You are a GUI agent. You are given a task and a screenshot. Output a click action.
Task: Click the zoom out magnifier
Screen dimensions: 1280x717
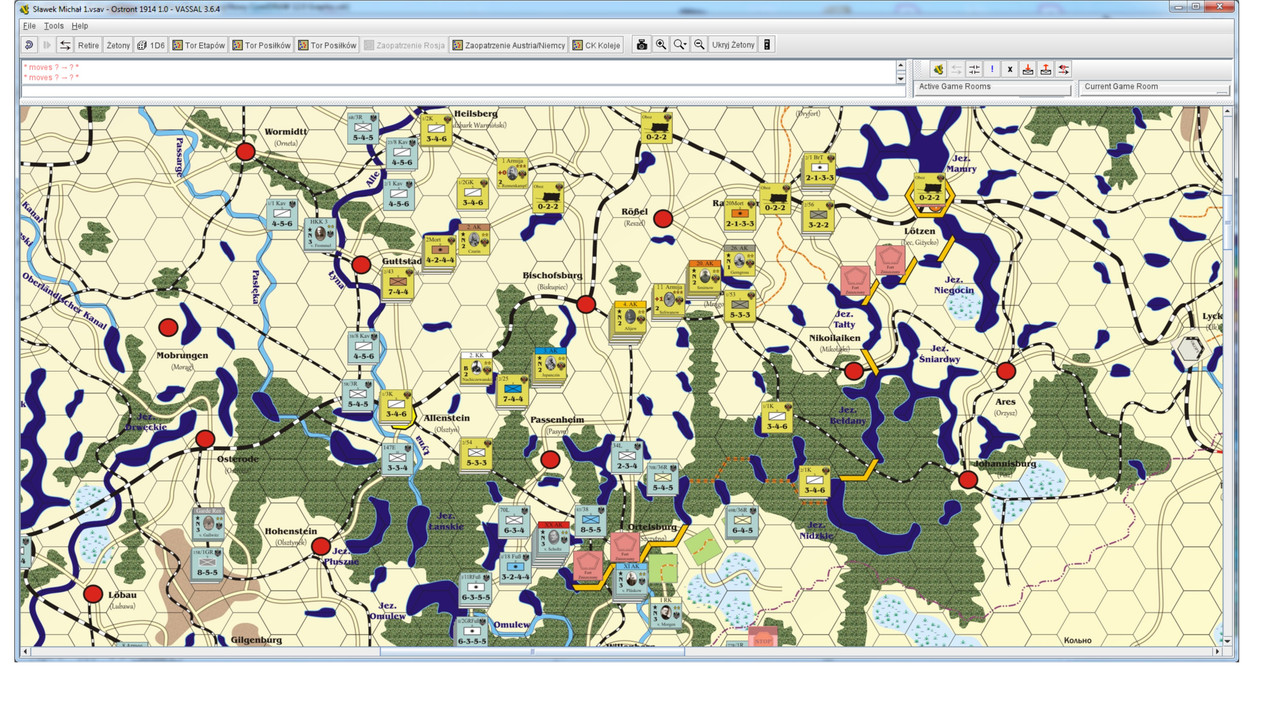700,45
